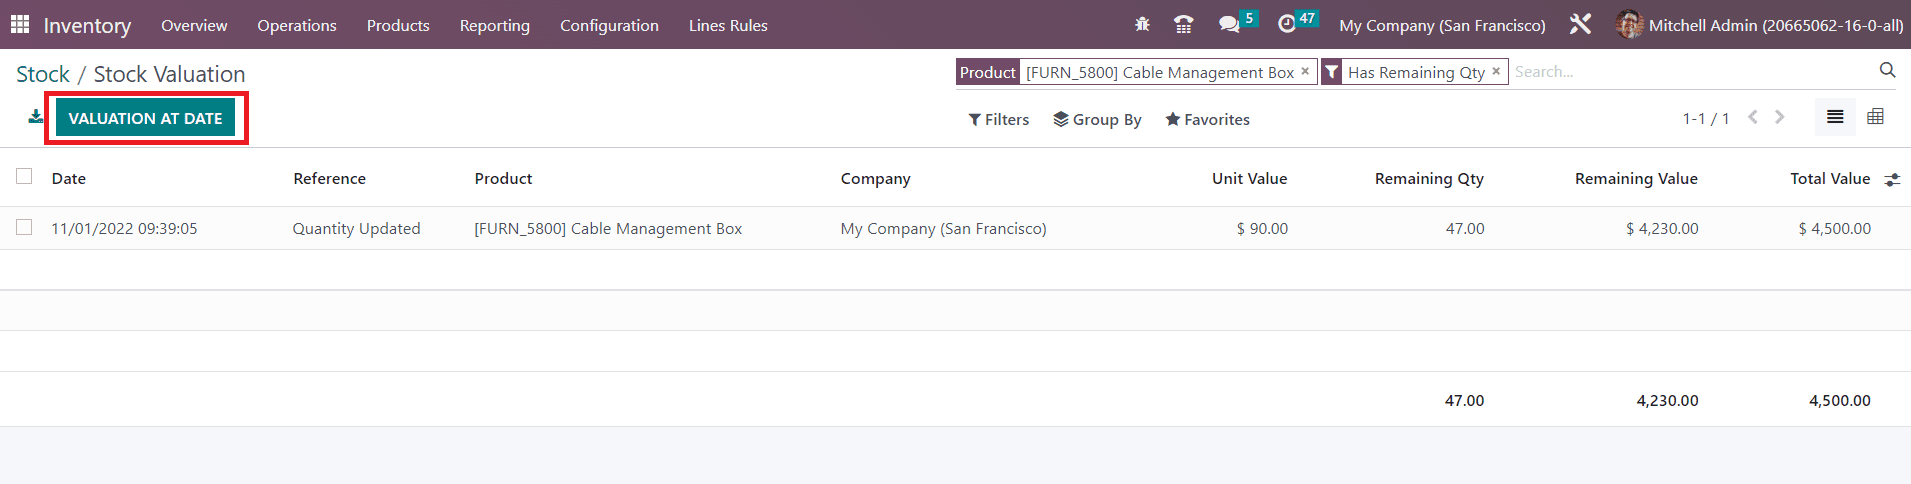Open the Configuration menu
Image resolution: width=1911 pixels, height=484 pixels.
[x=609, y=25]
